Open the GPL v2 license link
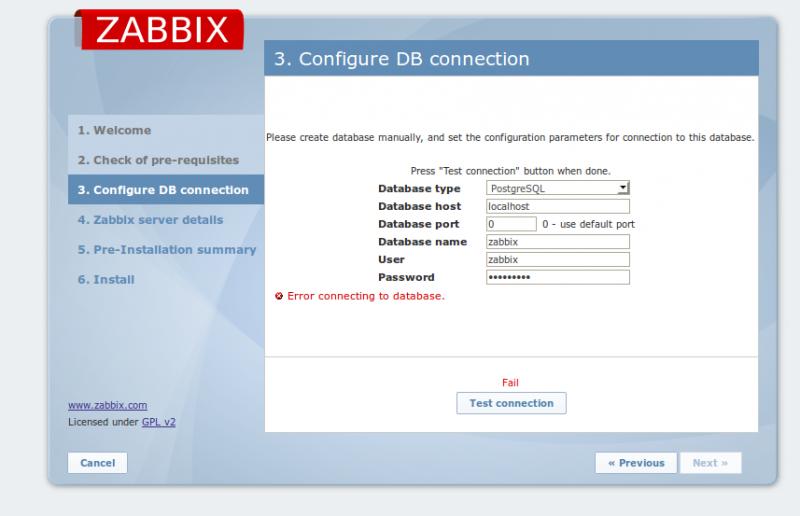Screen dimensions: 800x516 pyautogui.click(x=159, y=422)
